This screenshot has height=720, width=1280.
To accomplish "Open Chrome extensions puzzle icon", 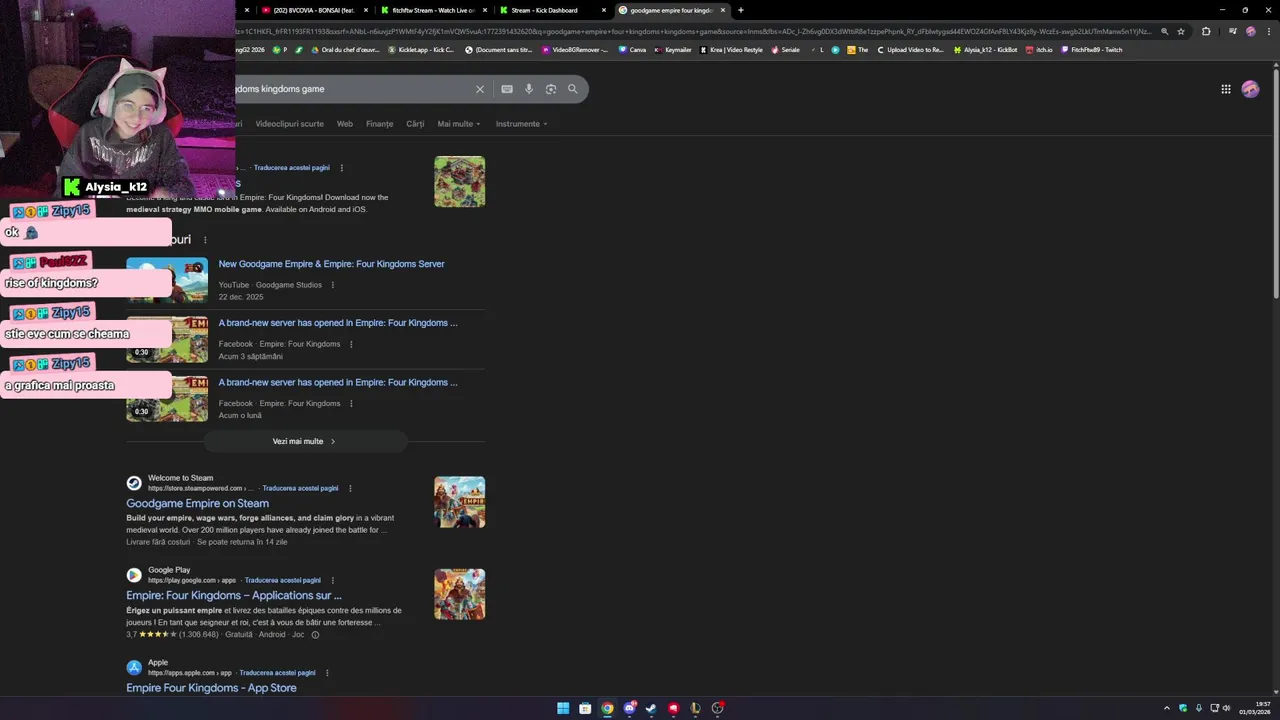I will 1206,31.
